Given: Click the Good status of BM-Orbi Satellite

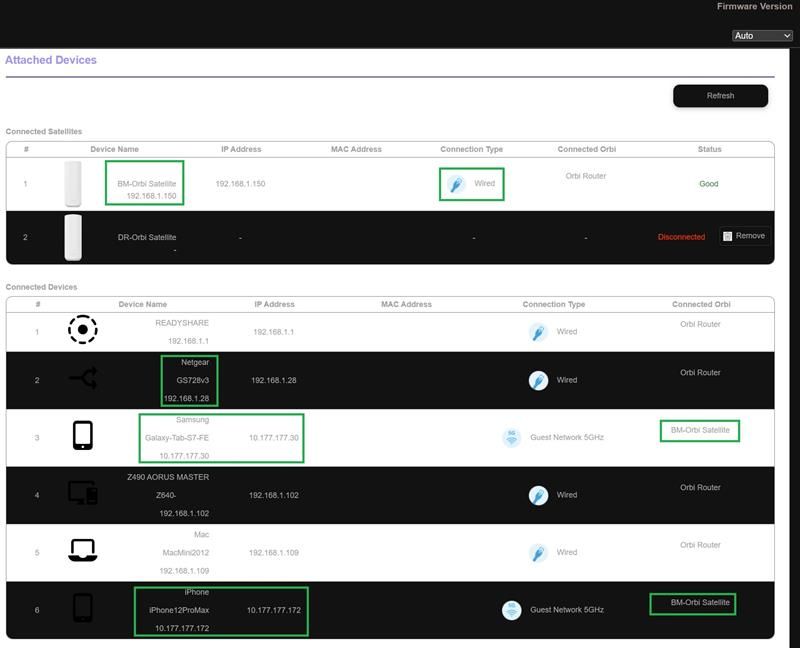Looking at the screenshot, I should 709,184.
